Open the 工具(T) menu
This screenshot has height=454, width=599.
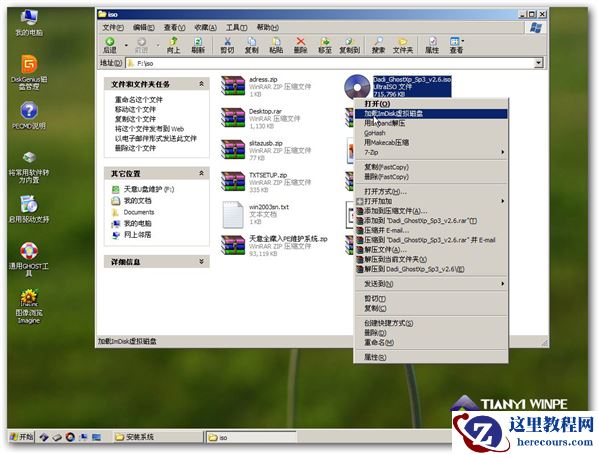pyautogui.click(x=236, y=28)
